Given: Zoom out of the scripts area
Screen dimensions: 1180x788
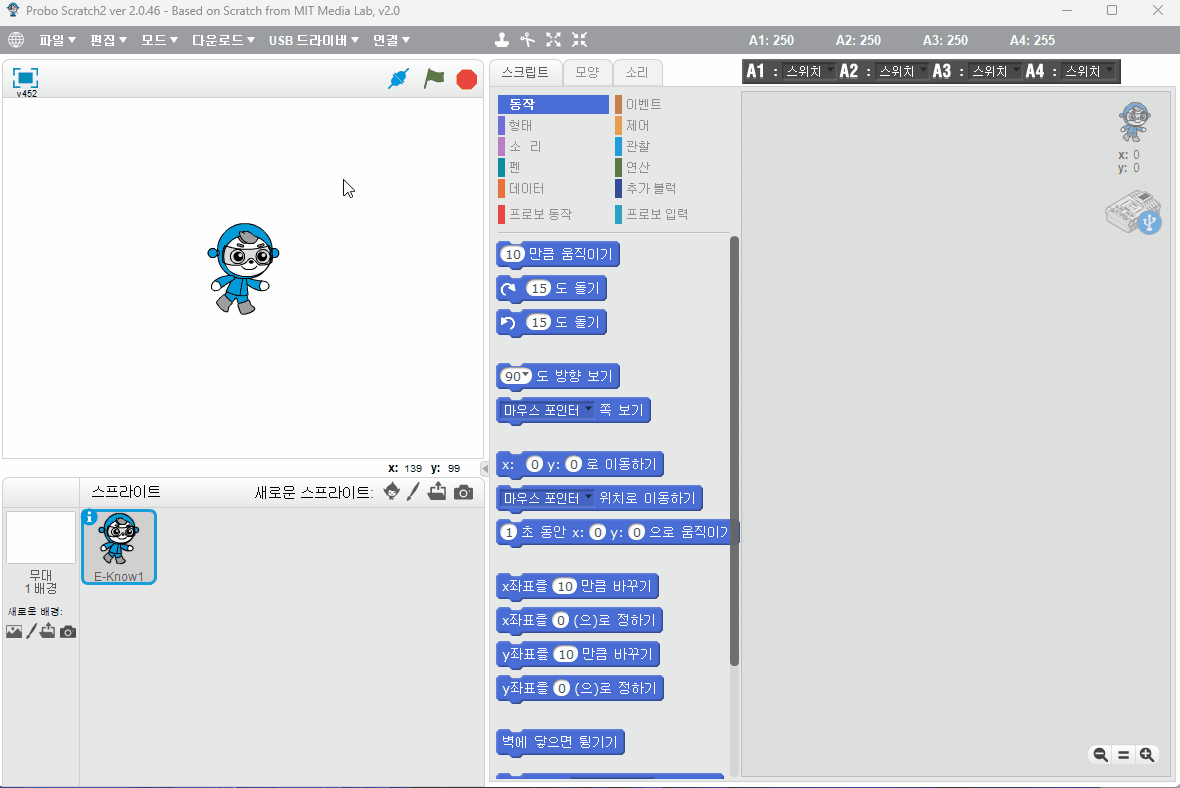Looking at the screenshot, I should (1100, 755).
